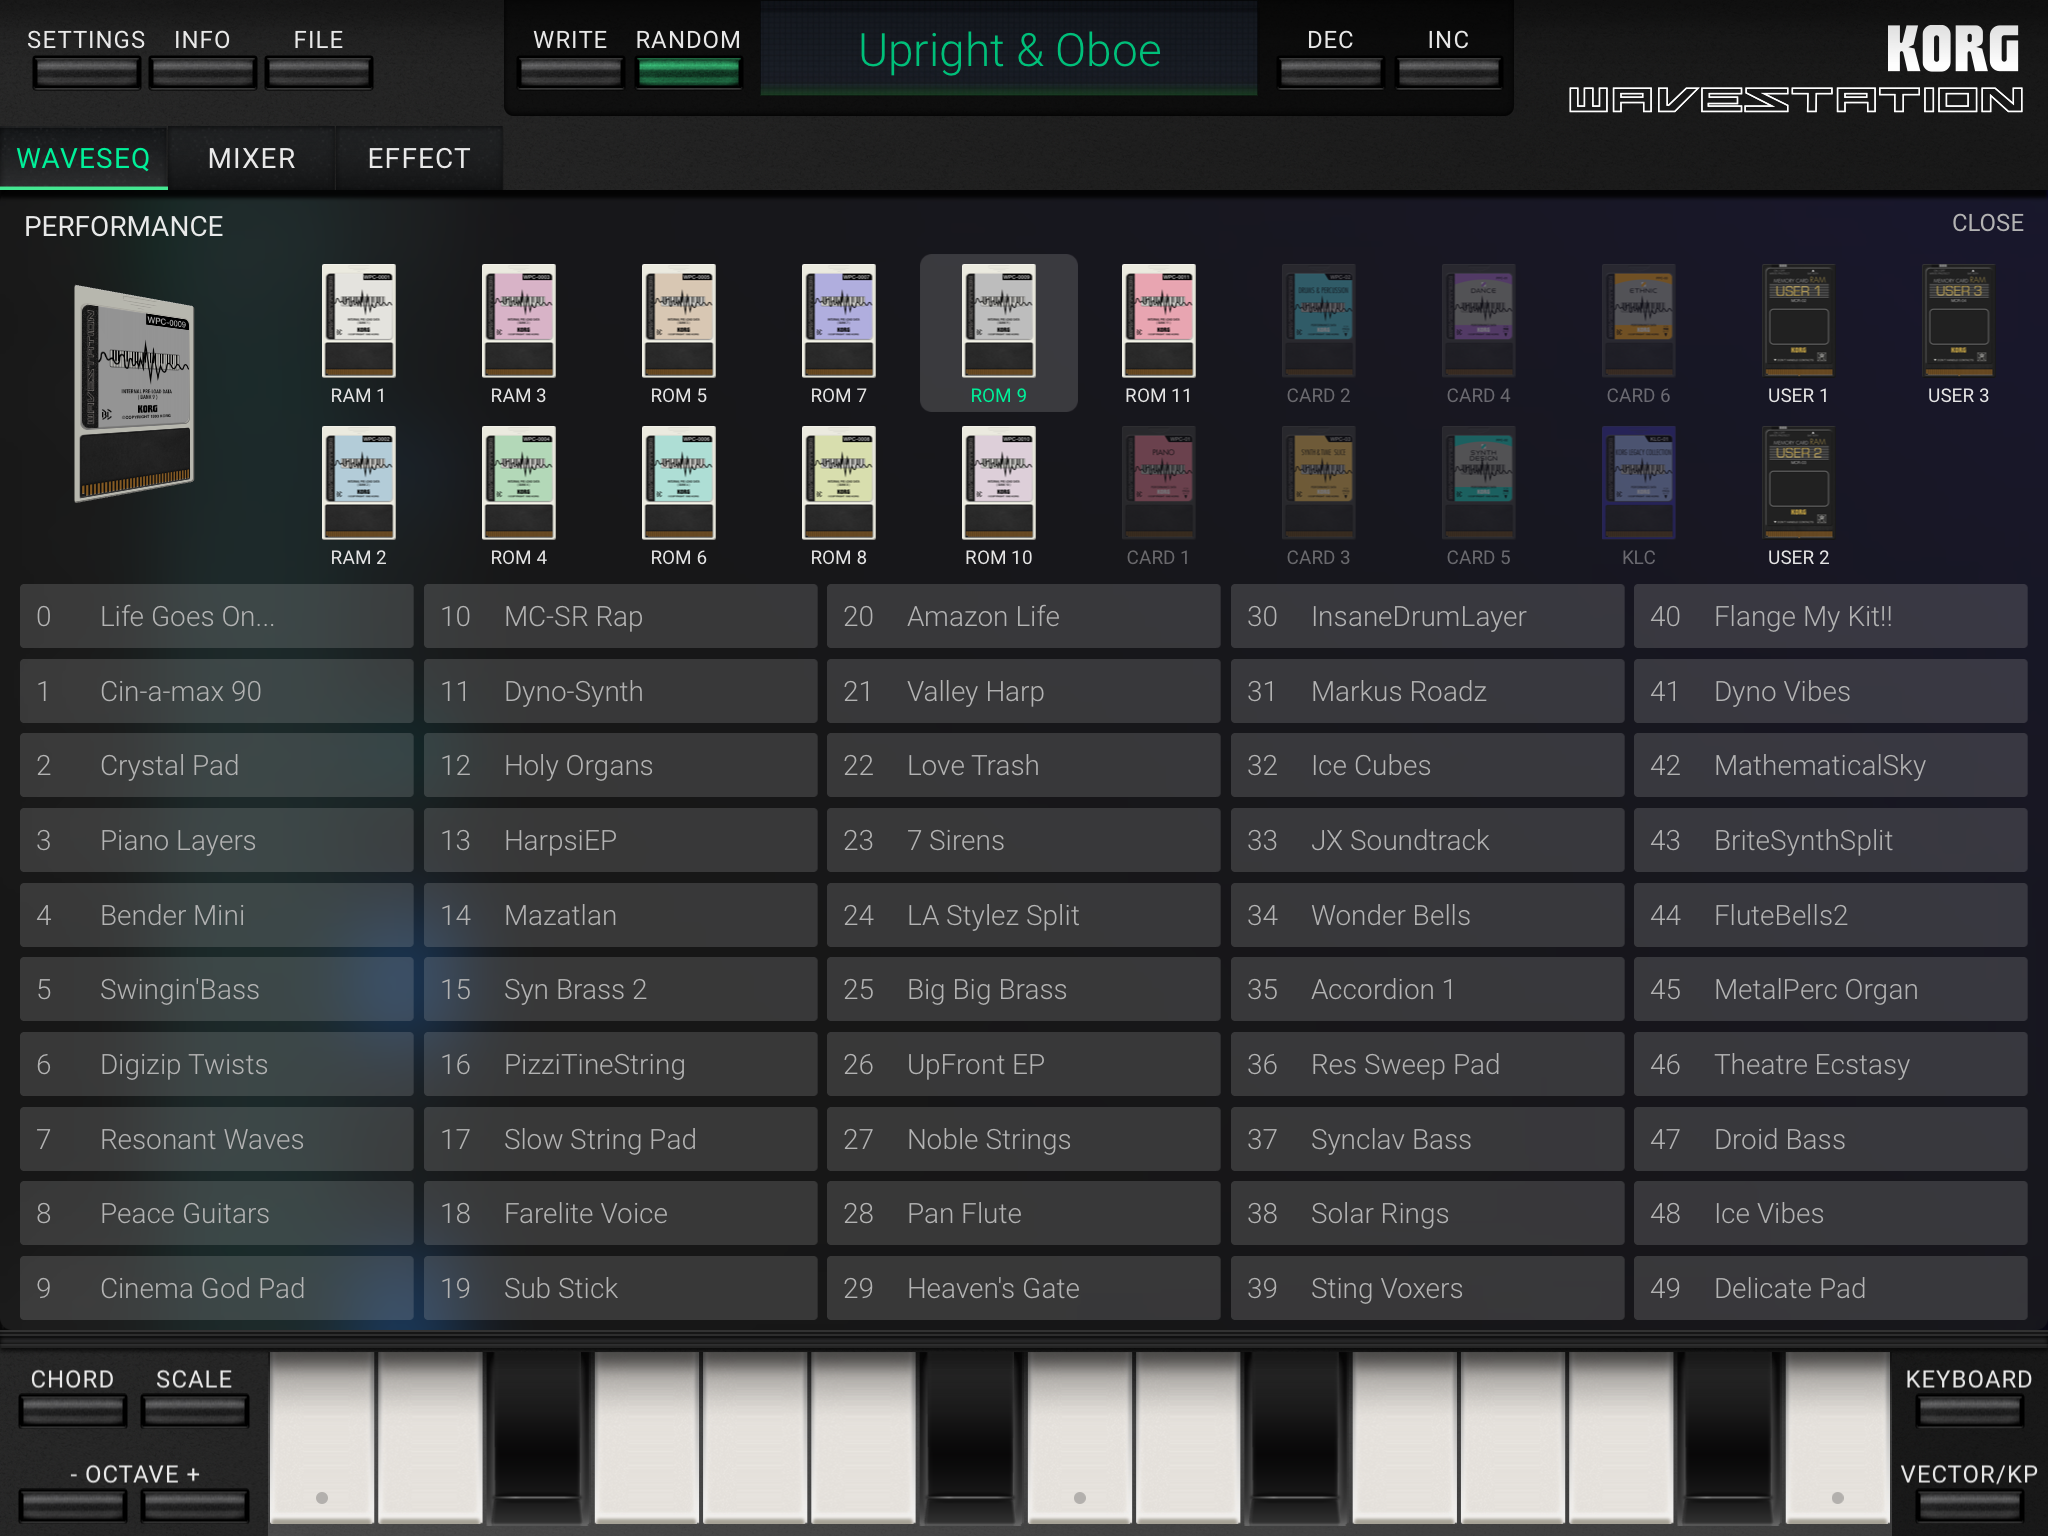Screen dimensions: 2048x1536
Task: Open the ROM 8 card bank
Action: pos(838,484)
